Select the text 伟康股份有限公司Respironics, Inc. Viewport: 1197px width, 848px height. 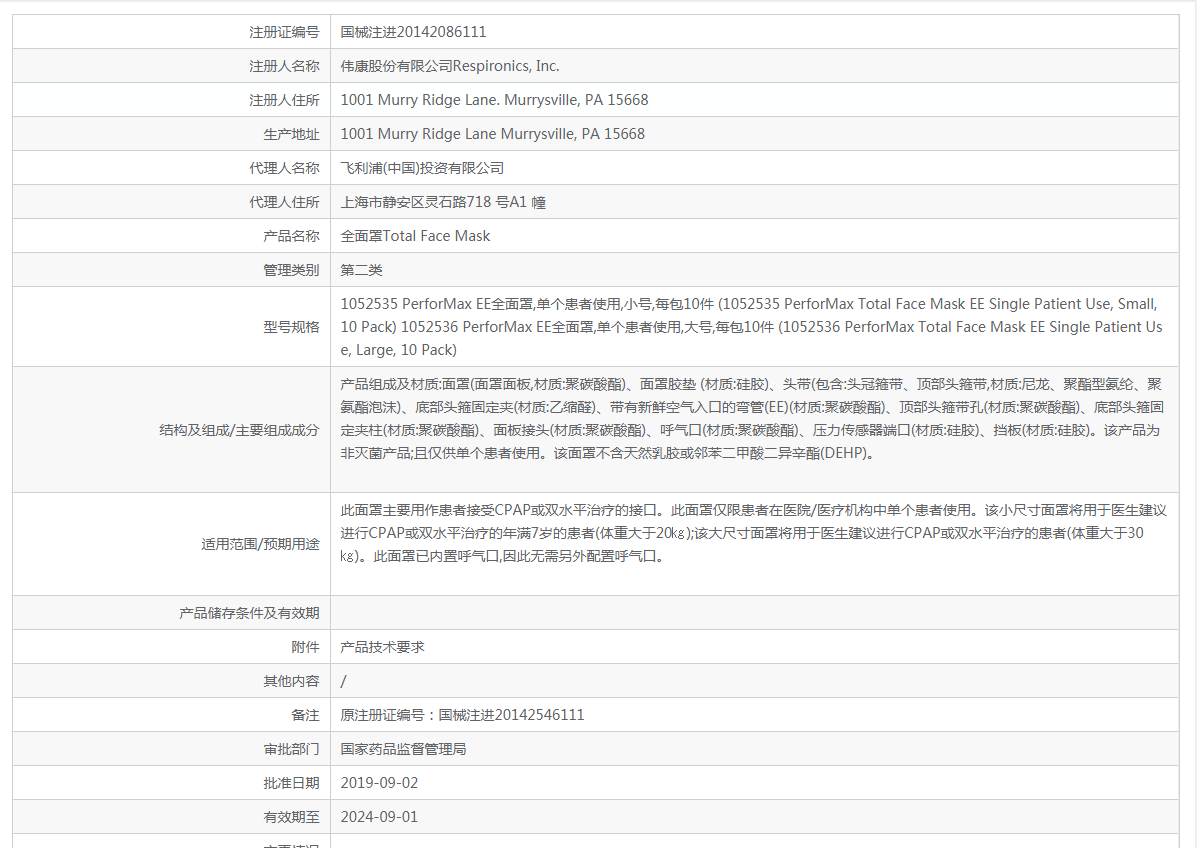tap(450, 66)
